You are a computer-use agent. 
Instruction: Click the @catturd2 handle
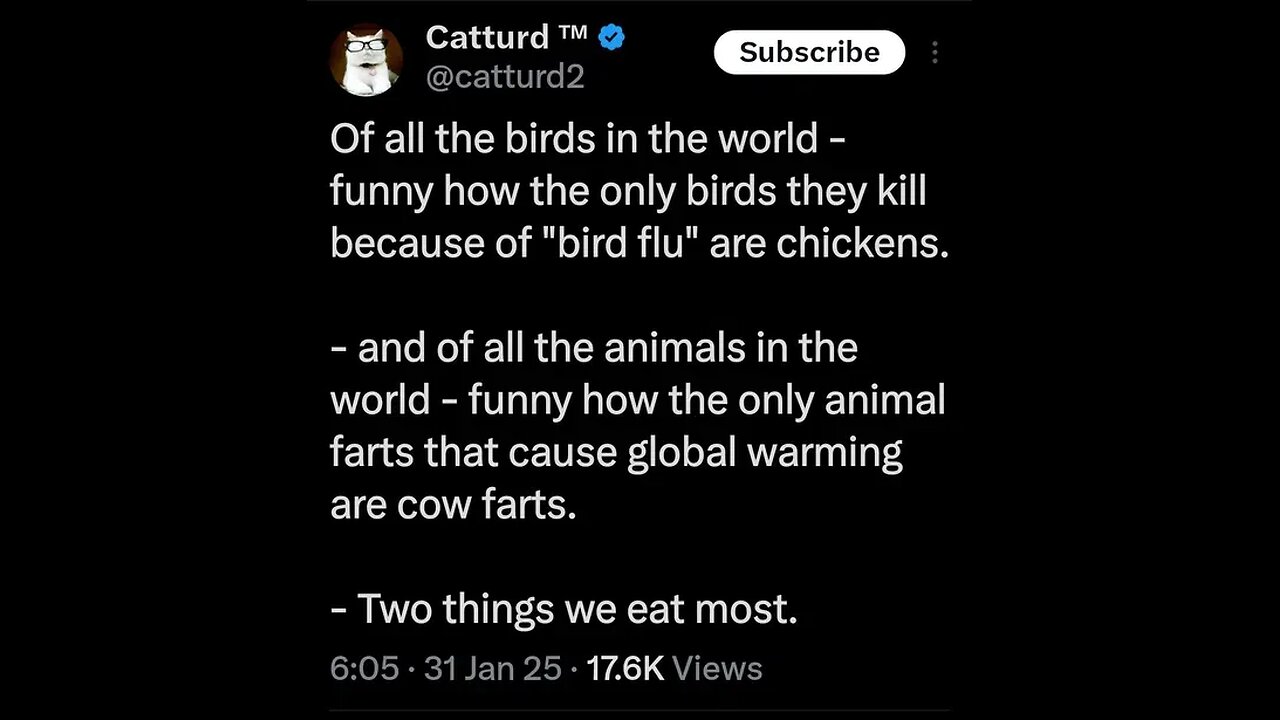coord(505,77)
